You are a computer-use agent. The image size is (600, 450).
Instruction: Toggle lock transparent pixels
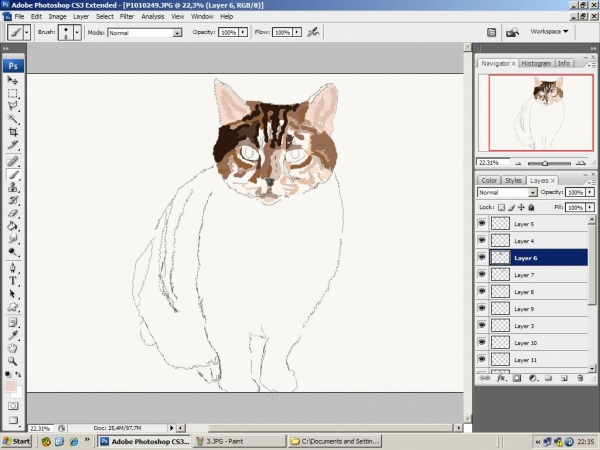[501, 207]
